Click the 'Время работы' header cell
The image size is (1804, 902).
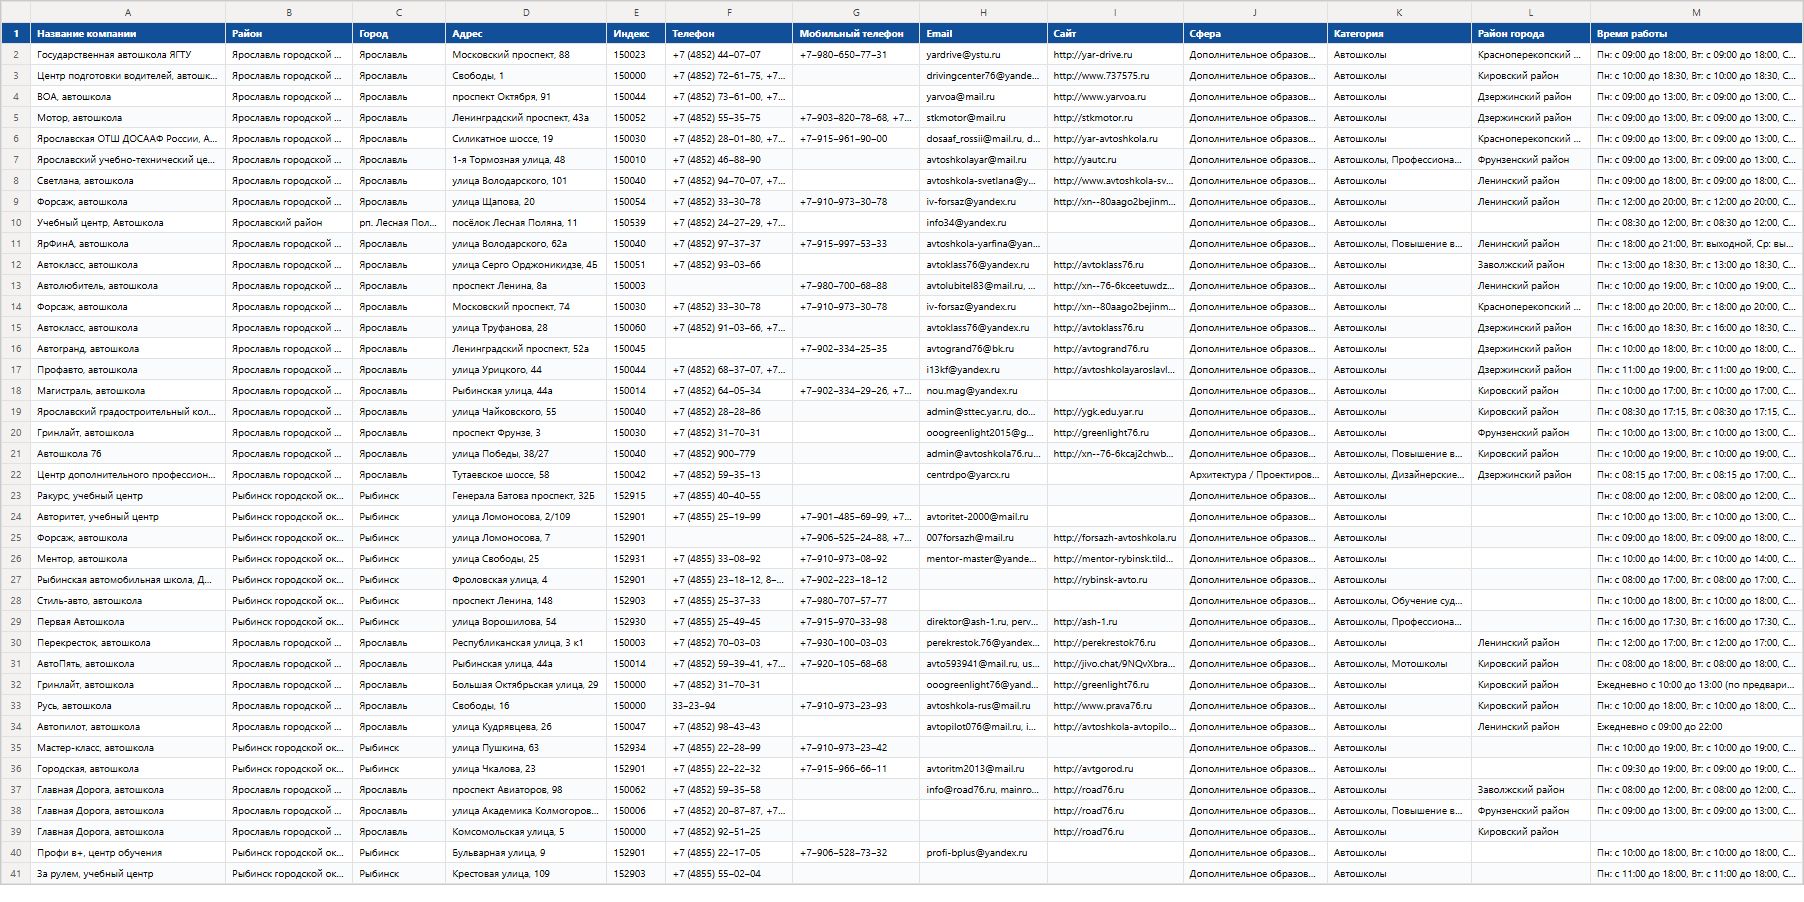click(1696, 33)
